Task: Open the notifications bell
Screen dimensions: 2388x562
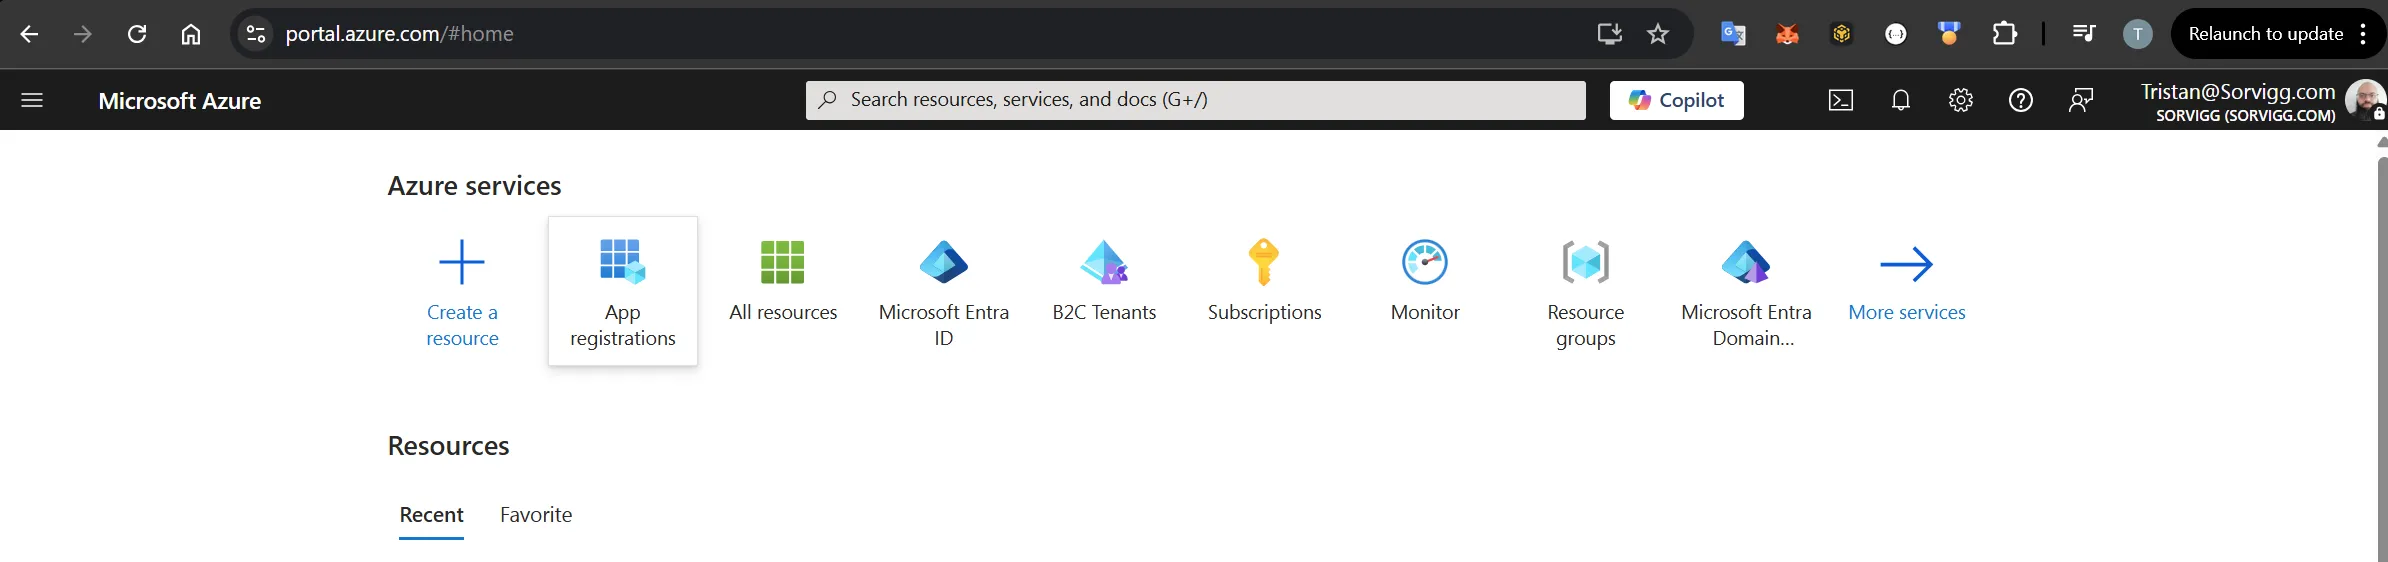Action: [1901, 100]
